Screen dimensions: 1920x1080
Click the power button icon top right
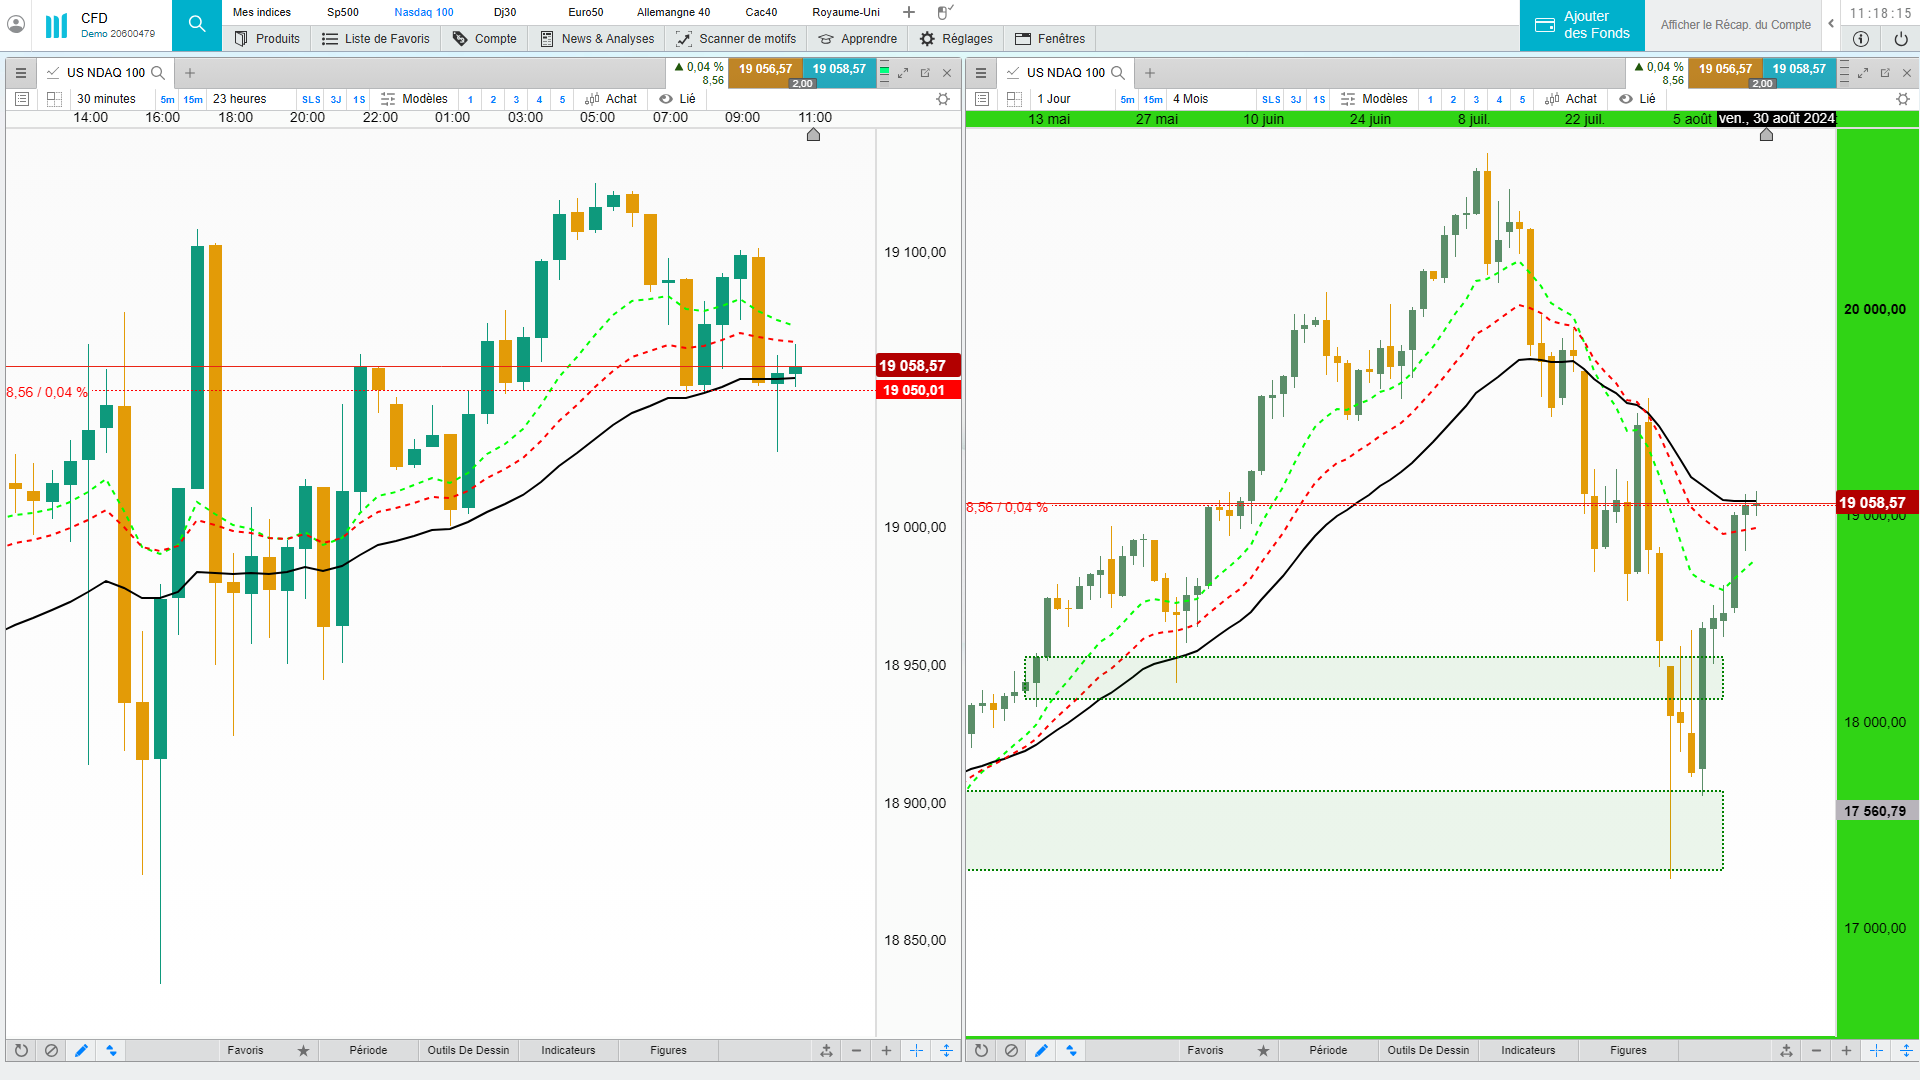1900,39
